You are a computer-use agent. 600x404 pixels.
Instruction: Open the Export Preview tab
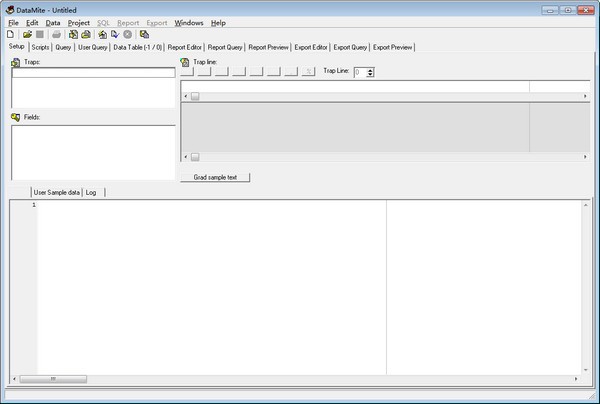click(x=393, y=47)
